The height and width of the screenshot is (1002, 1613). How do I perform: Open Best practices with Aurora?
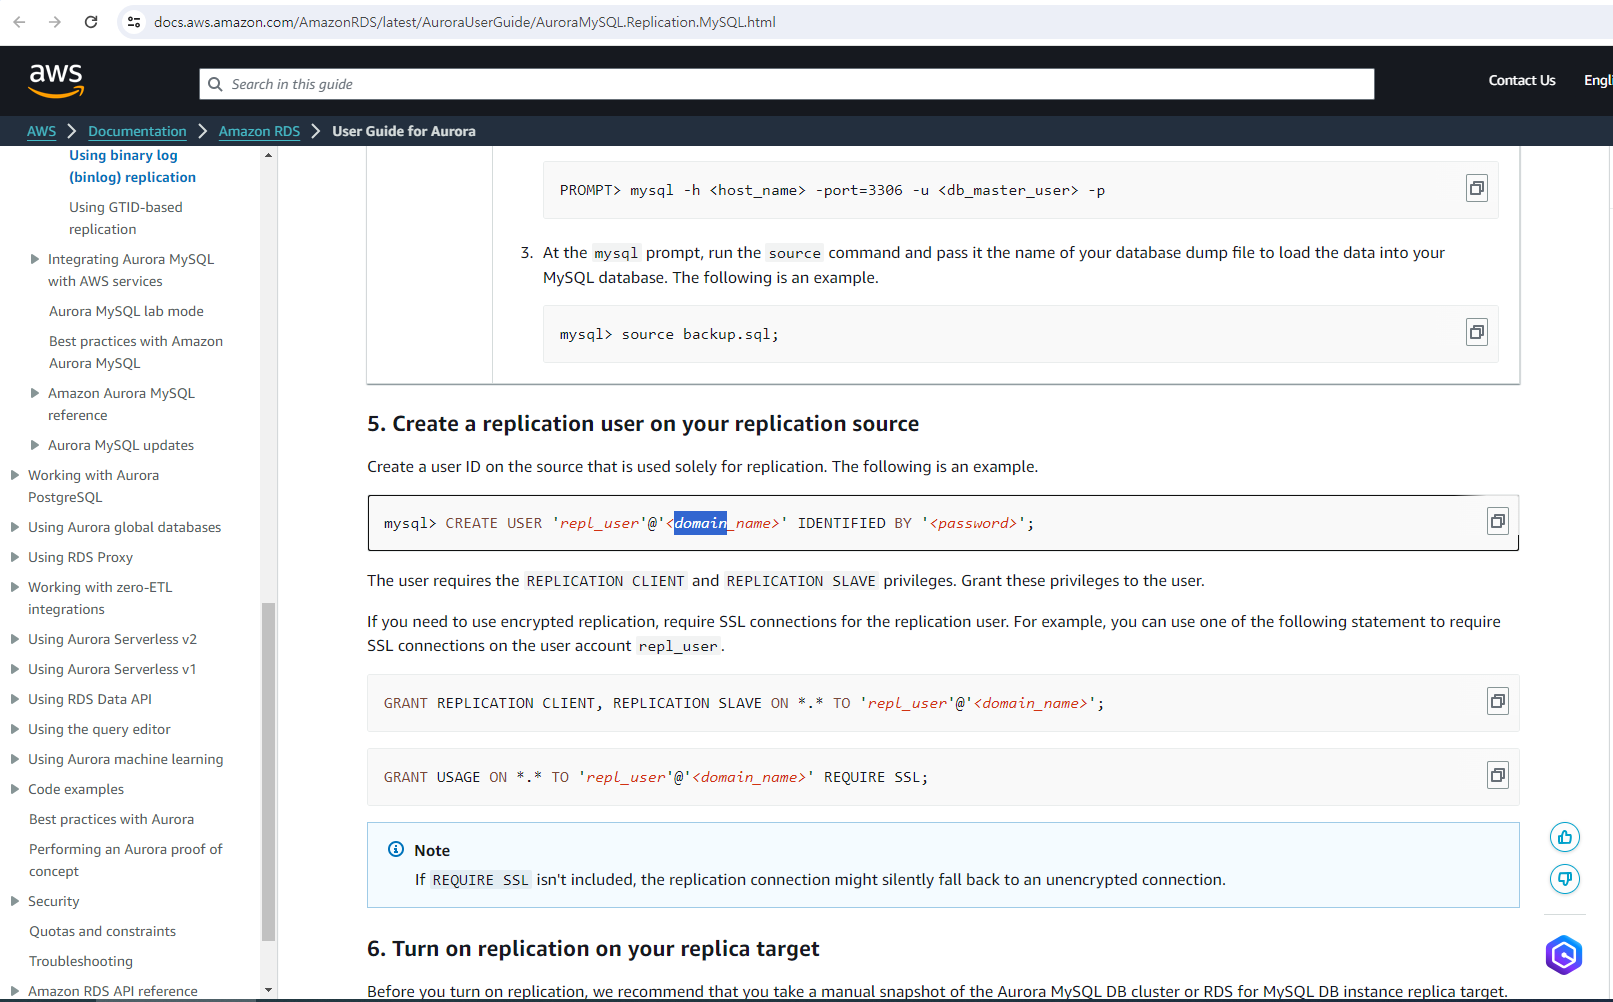[112, 819]
